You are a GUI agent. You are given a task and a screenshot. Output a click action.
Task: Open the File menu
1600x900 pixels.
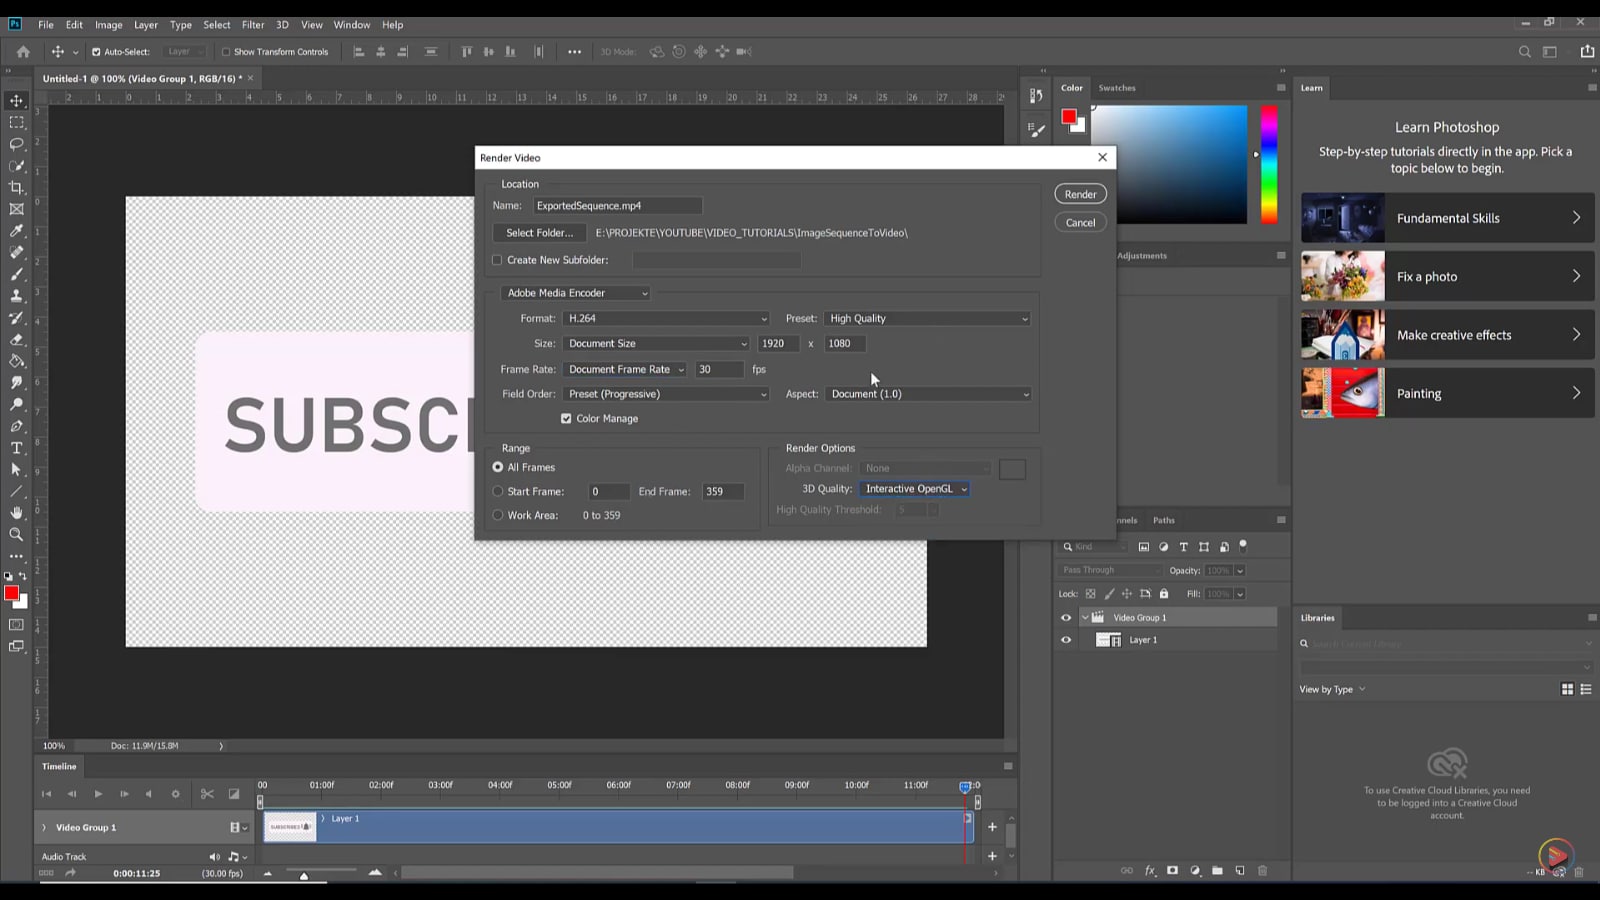pyautogui.click(x=46, y=25)
